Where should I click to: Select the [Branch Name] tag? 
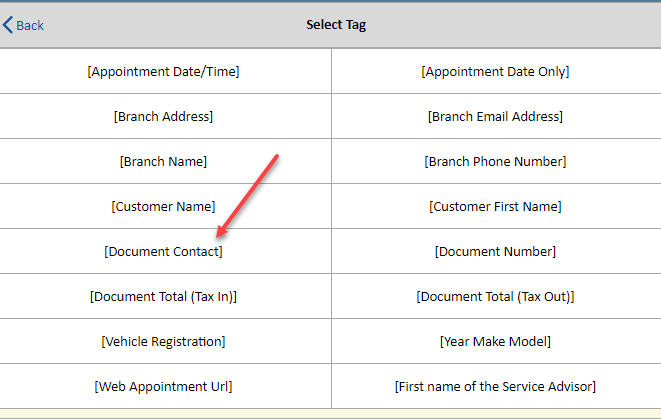coord(164,161)
